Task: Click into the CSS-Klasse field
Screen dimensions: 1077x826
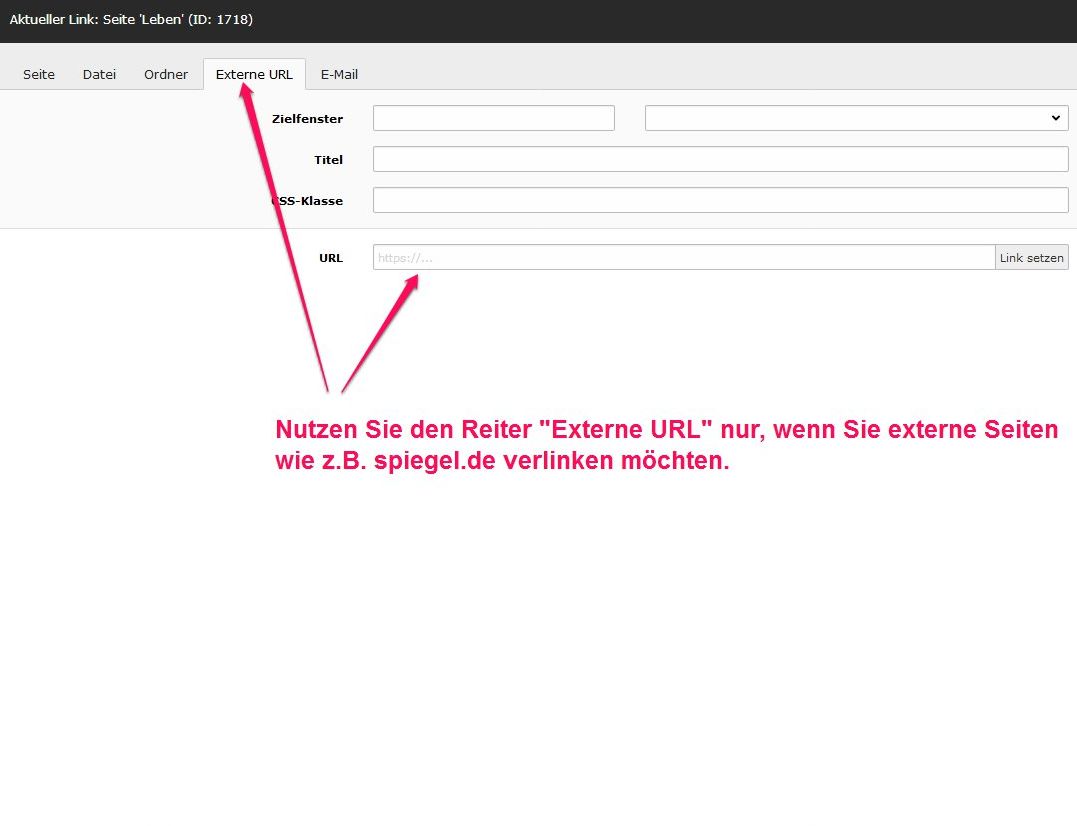Action: (721, 200)
